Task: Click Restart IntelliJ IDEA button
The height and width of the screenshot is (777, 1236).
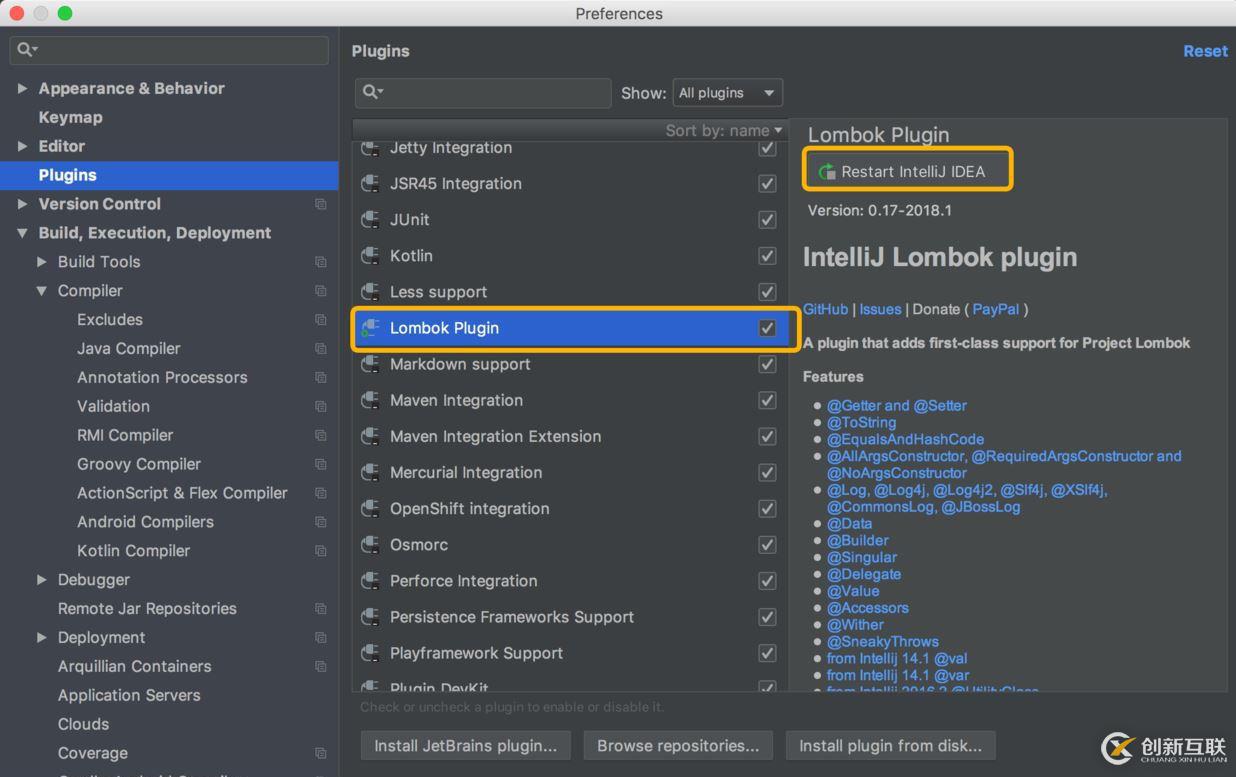Action: click(908, 172)
